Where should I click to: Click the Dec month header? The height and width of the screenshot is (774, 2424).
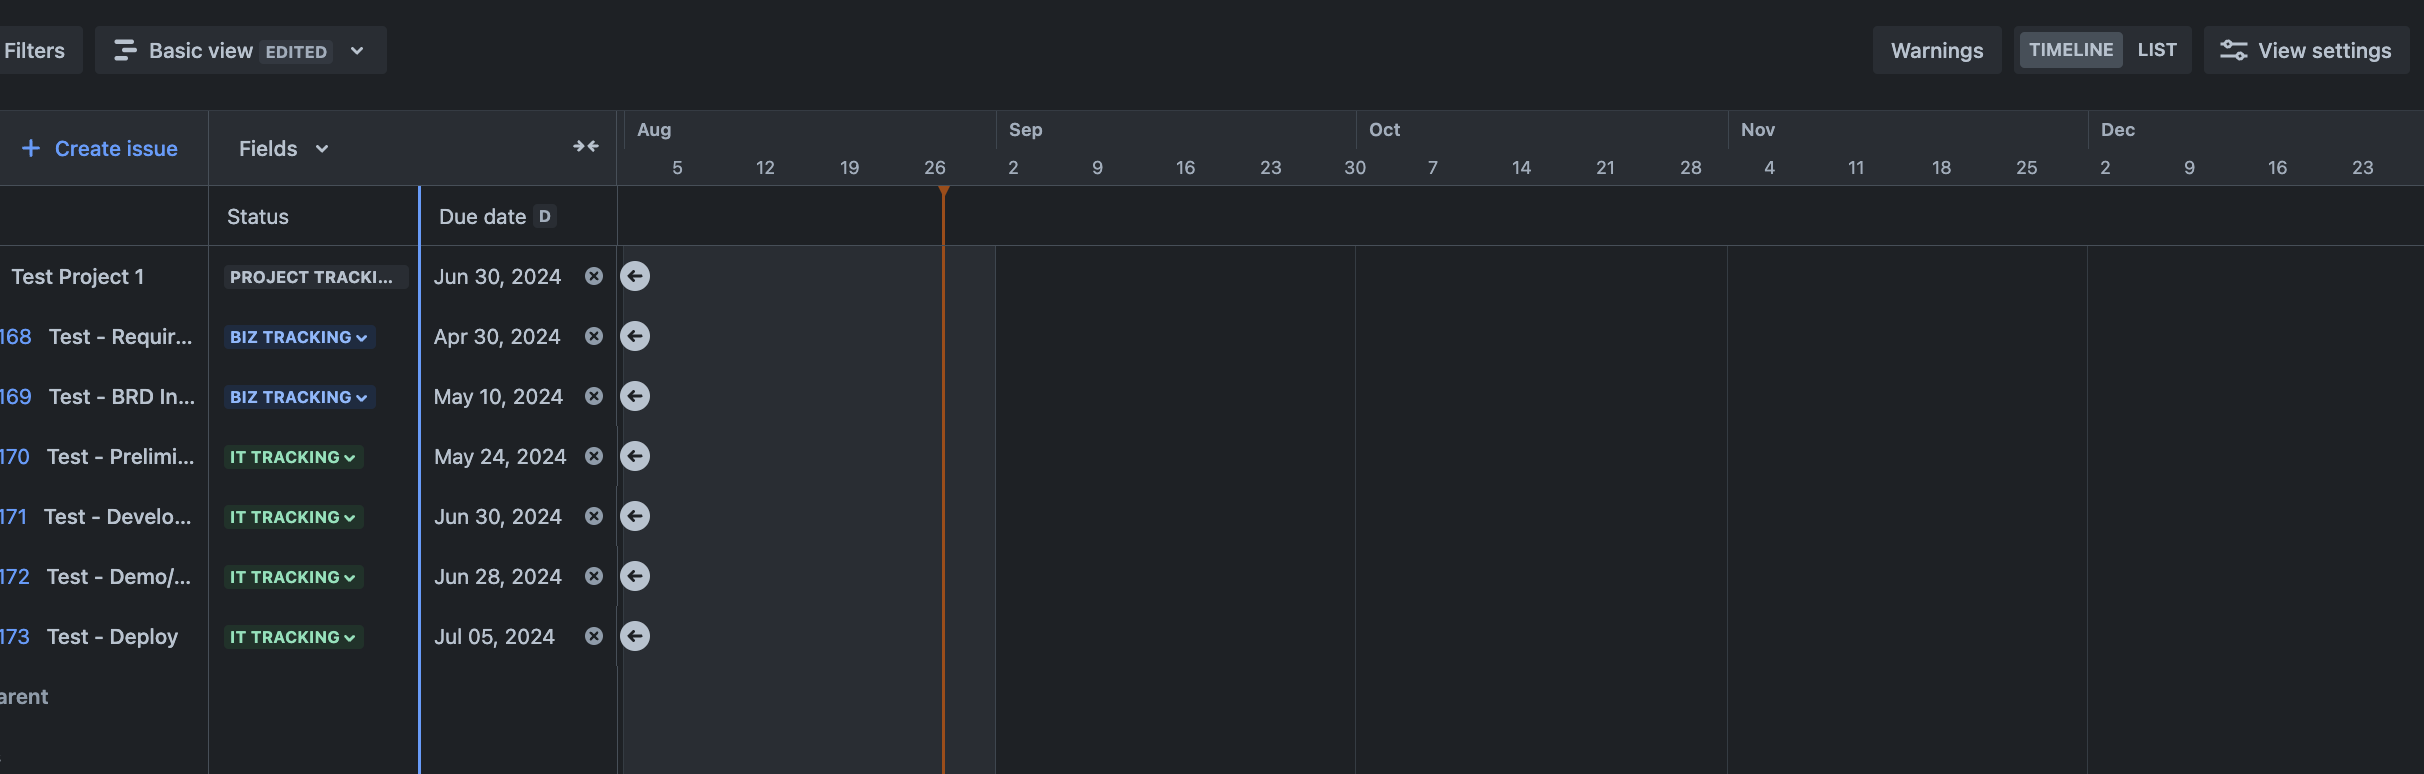2118,129
